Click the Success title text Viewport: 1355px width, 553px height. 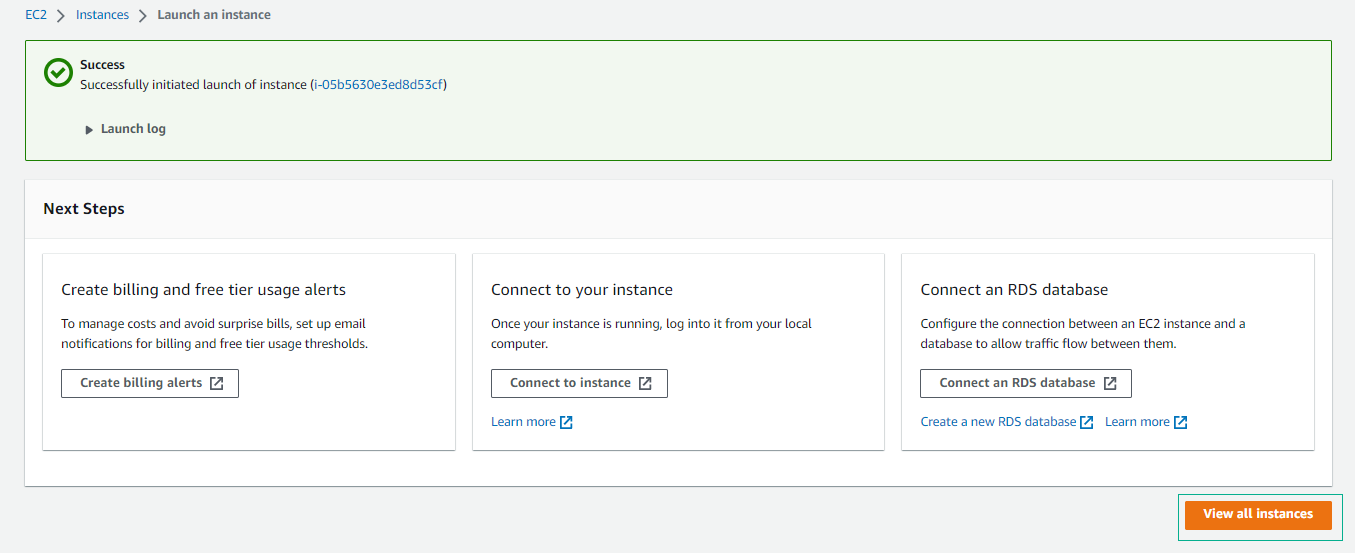tap(102, 65)
